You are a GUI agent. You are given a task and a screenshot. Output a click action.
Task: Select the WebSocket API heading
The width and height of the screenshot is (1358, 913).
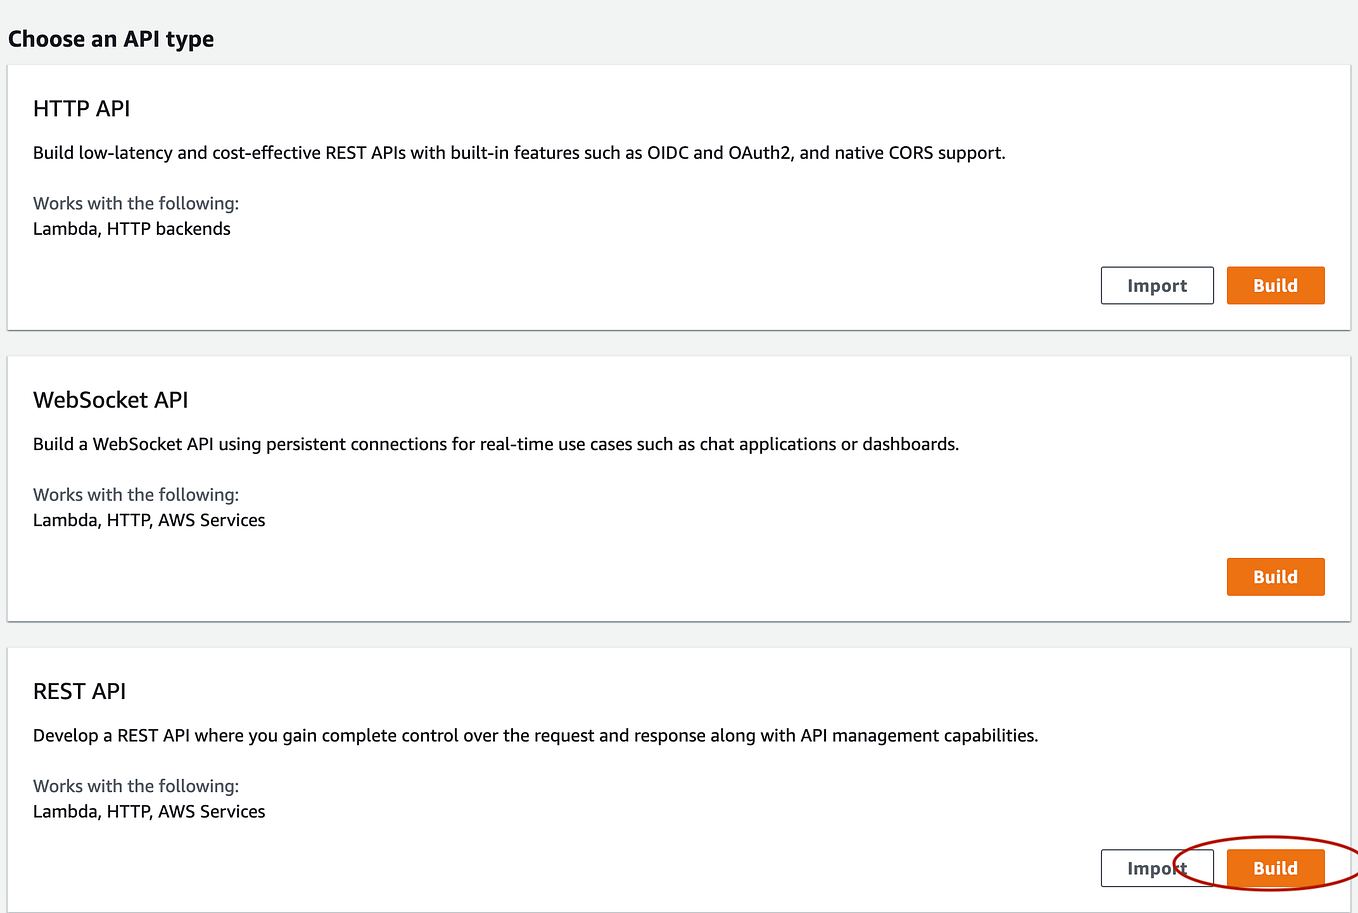click(x=110, y=399)
